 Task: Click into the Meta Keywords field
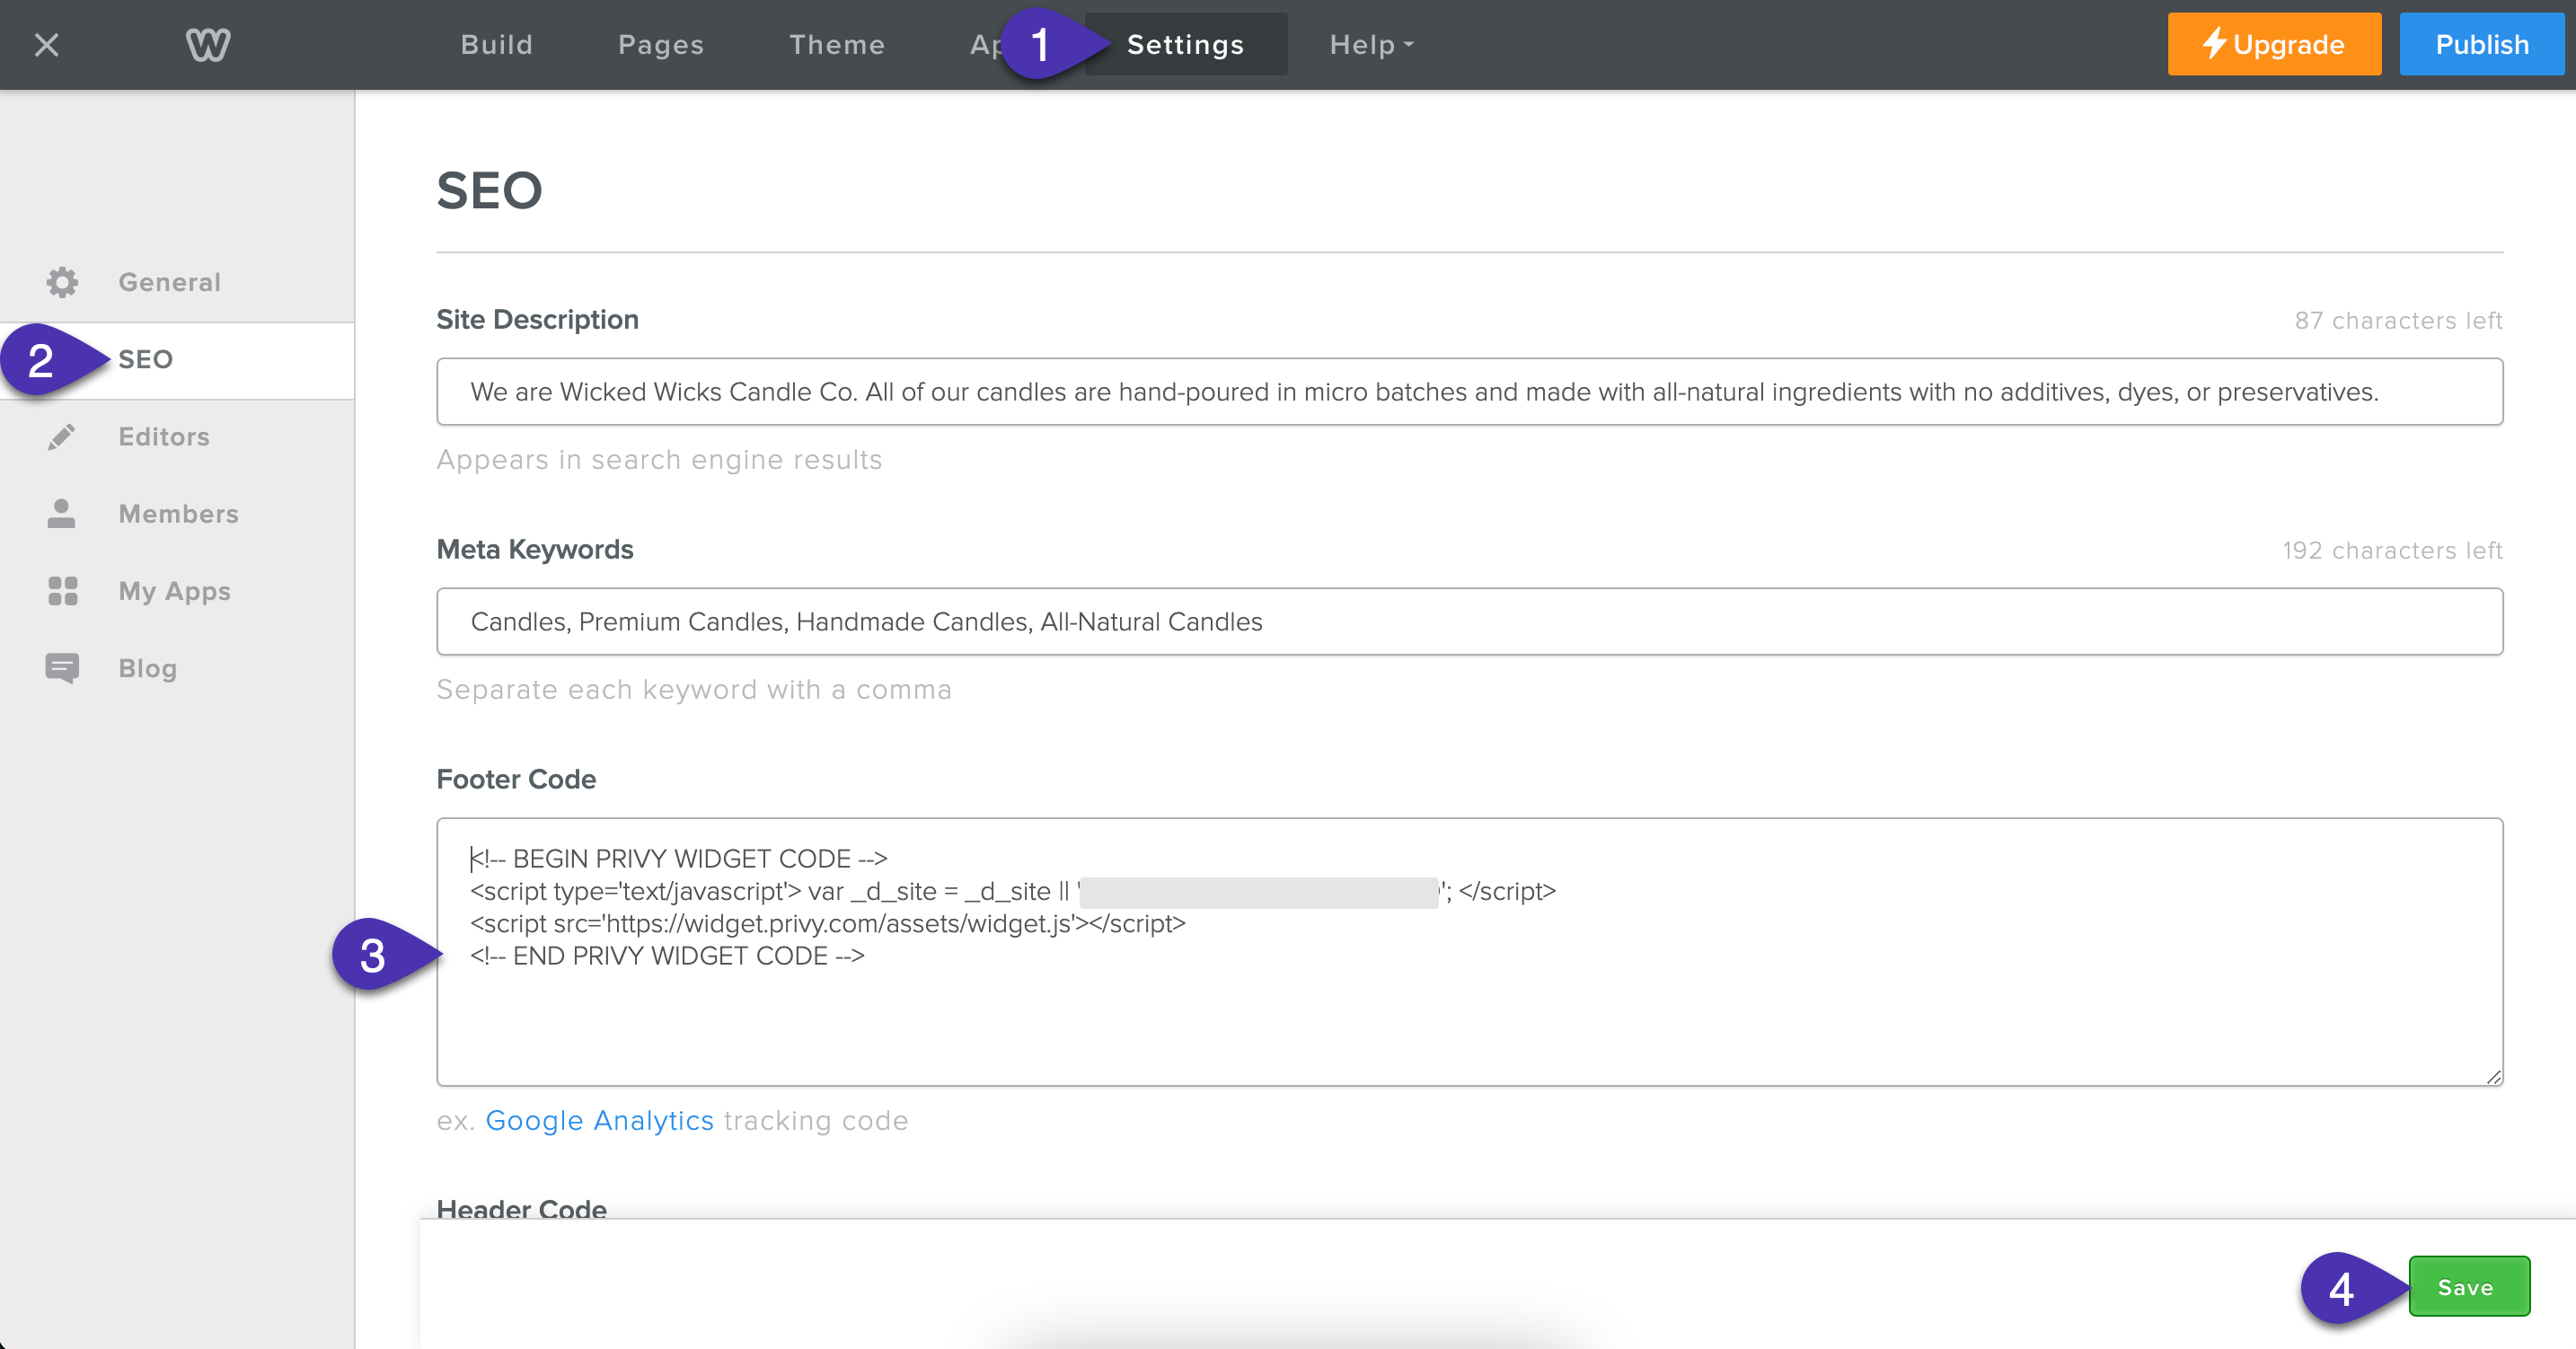[x=1470, y=622]
